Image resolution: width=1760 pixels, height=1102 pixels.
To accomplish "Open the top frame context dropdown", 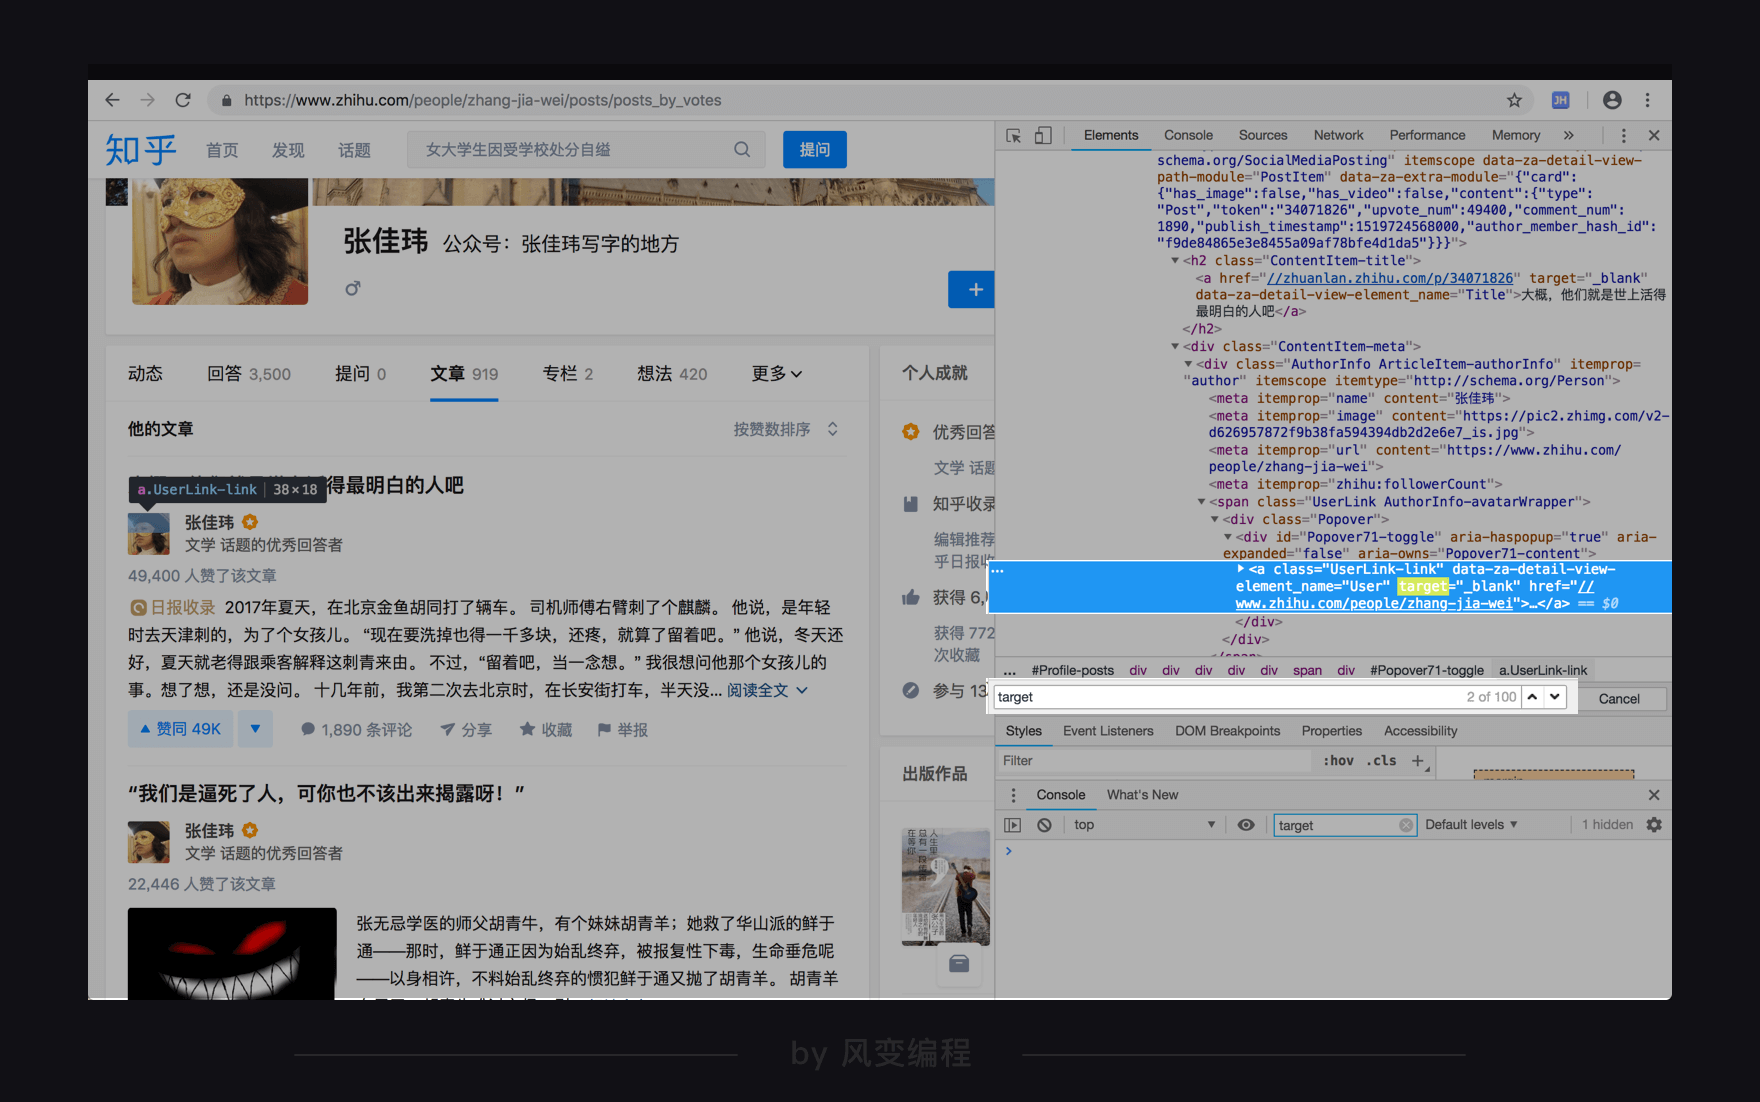I will click(x=1145, y=824).
